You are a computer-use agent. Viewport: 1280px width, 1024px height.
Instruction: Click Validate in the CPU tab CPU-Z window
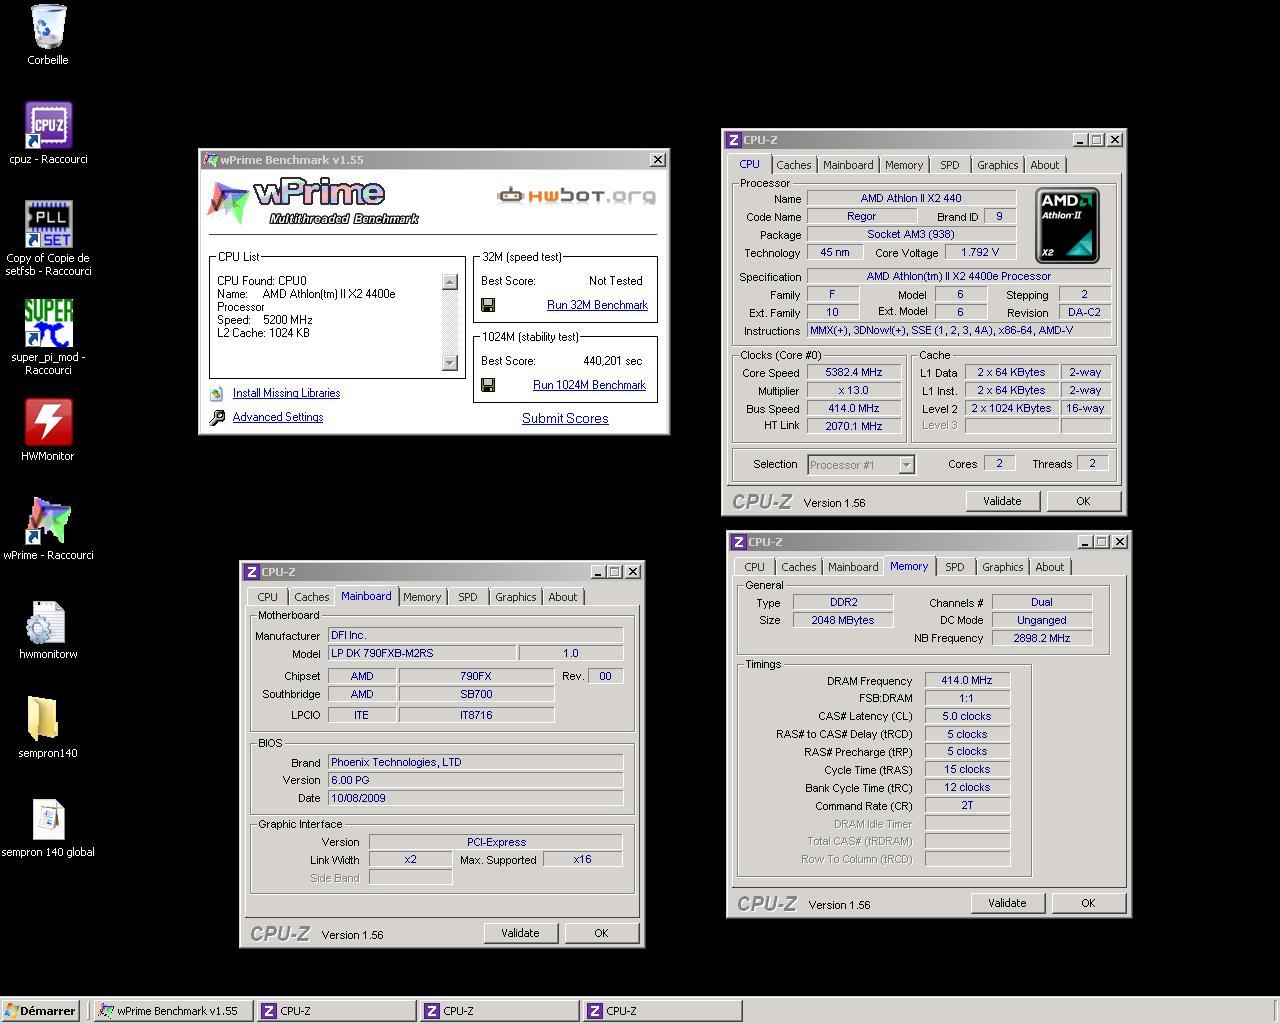coord(1002,501)
